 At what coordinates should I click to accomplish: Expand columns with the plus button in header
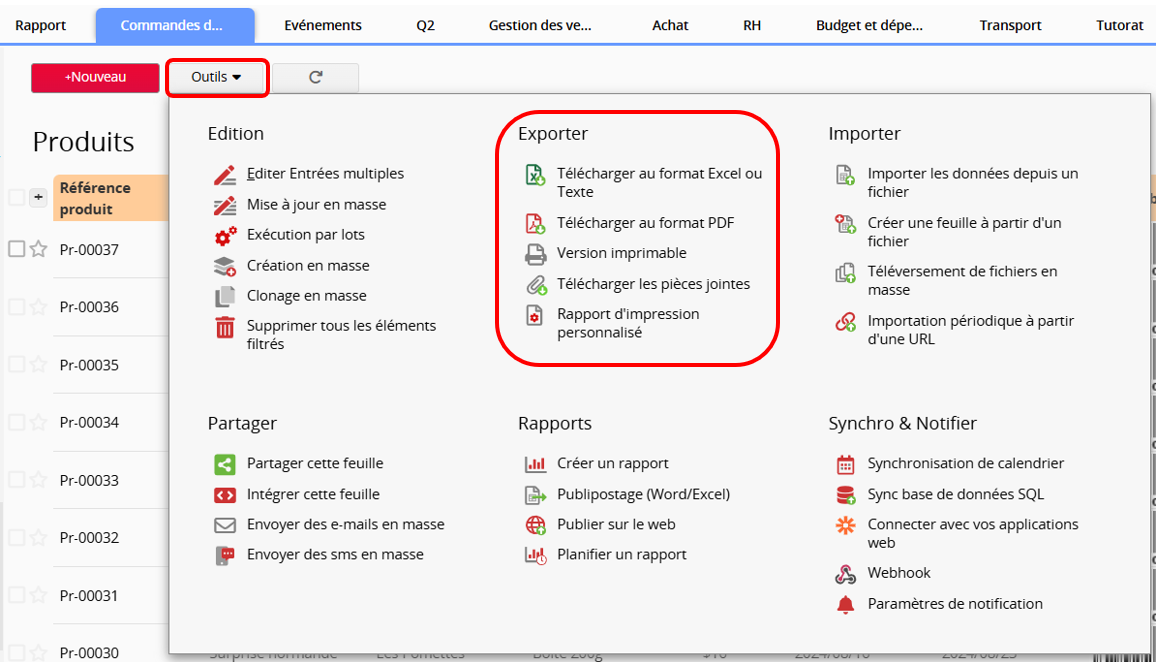pyautogui.click(x=39, y=198)
